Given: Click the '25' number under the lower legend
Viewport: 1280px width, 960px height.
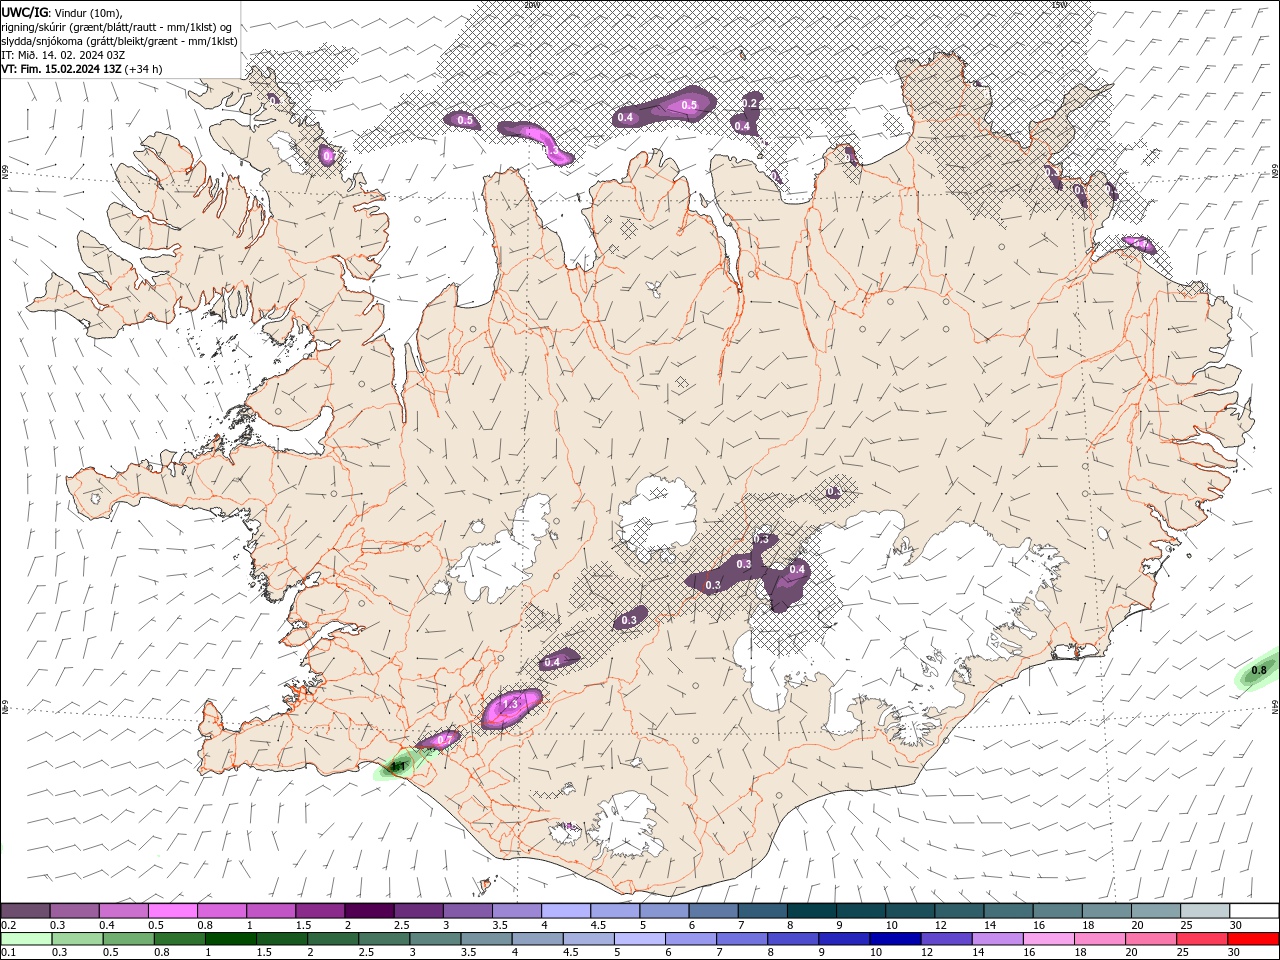Looking at the screenshot, I should click(1182, 953).
